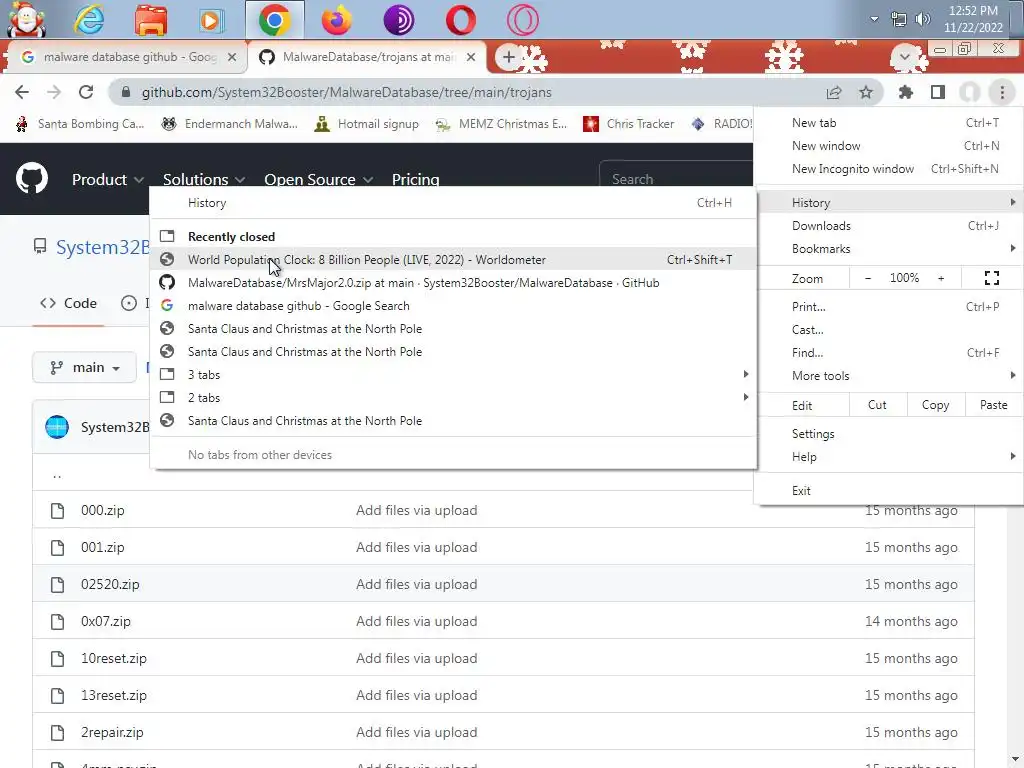Open Downloads from Chrome menu
This screenshot has width=1024, height=768.
(x=889, y=226)
